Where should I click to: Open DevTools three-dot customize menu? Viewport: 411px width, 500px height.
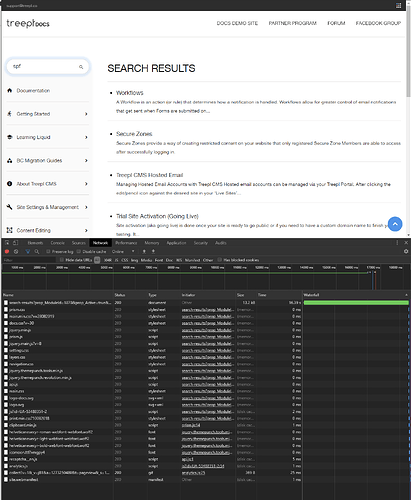click(397, 243)
